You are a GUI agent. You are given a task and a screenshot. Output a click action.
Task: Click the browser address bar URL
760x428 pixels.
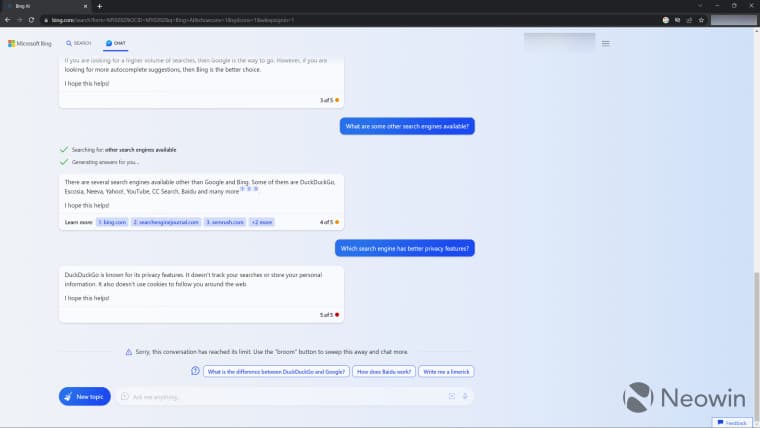[173, 20]
